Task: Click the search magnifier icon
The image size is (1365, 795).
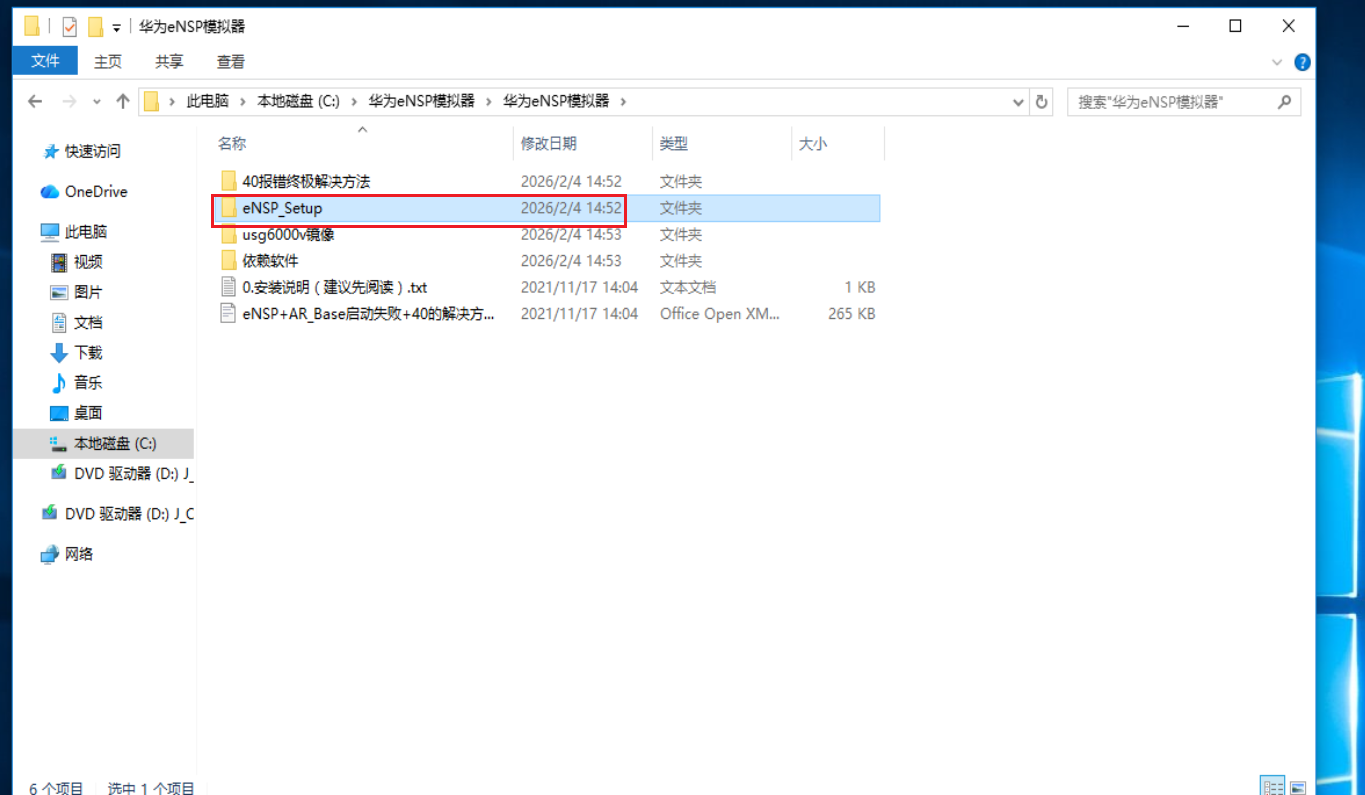Action: [1285, 101]
